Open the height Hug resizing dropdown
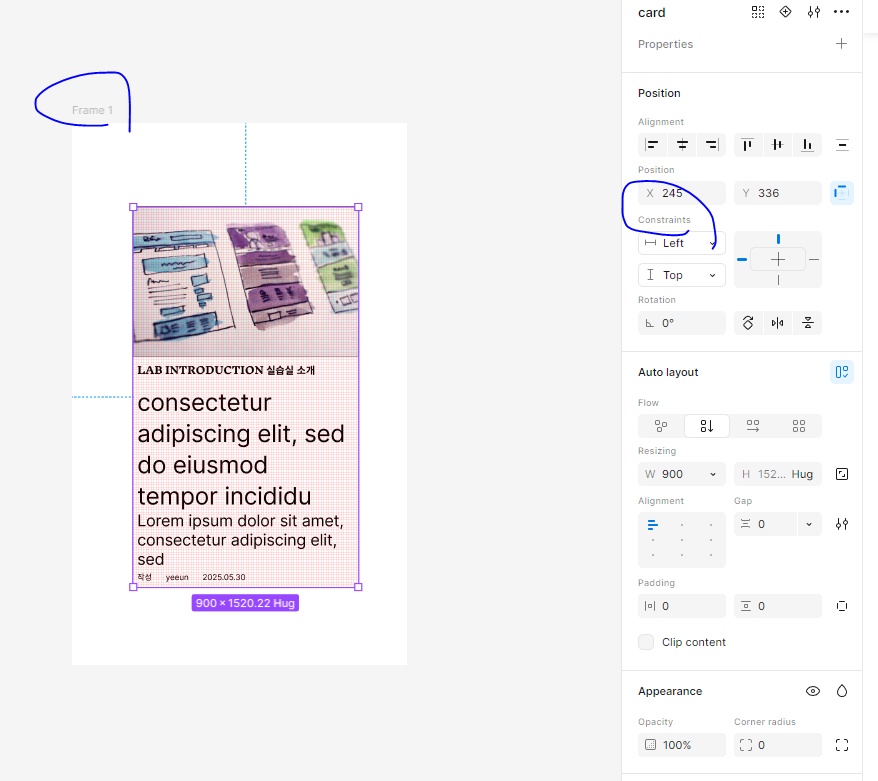 tap(802, 474)
